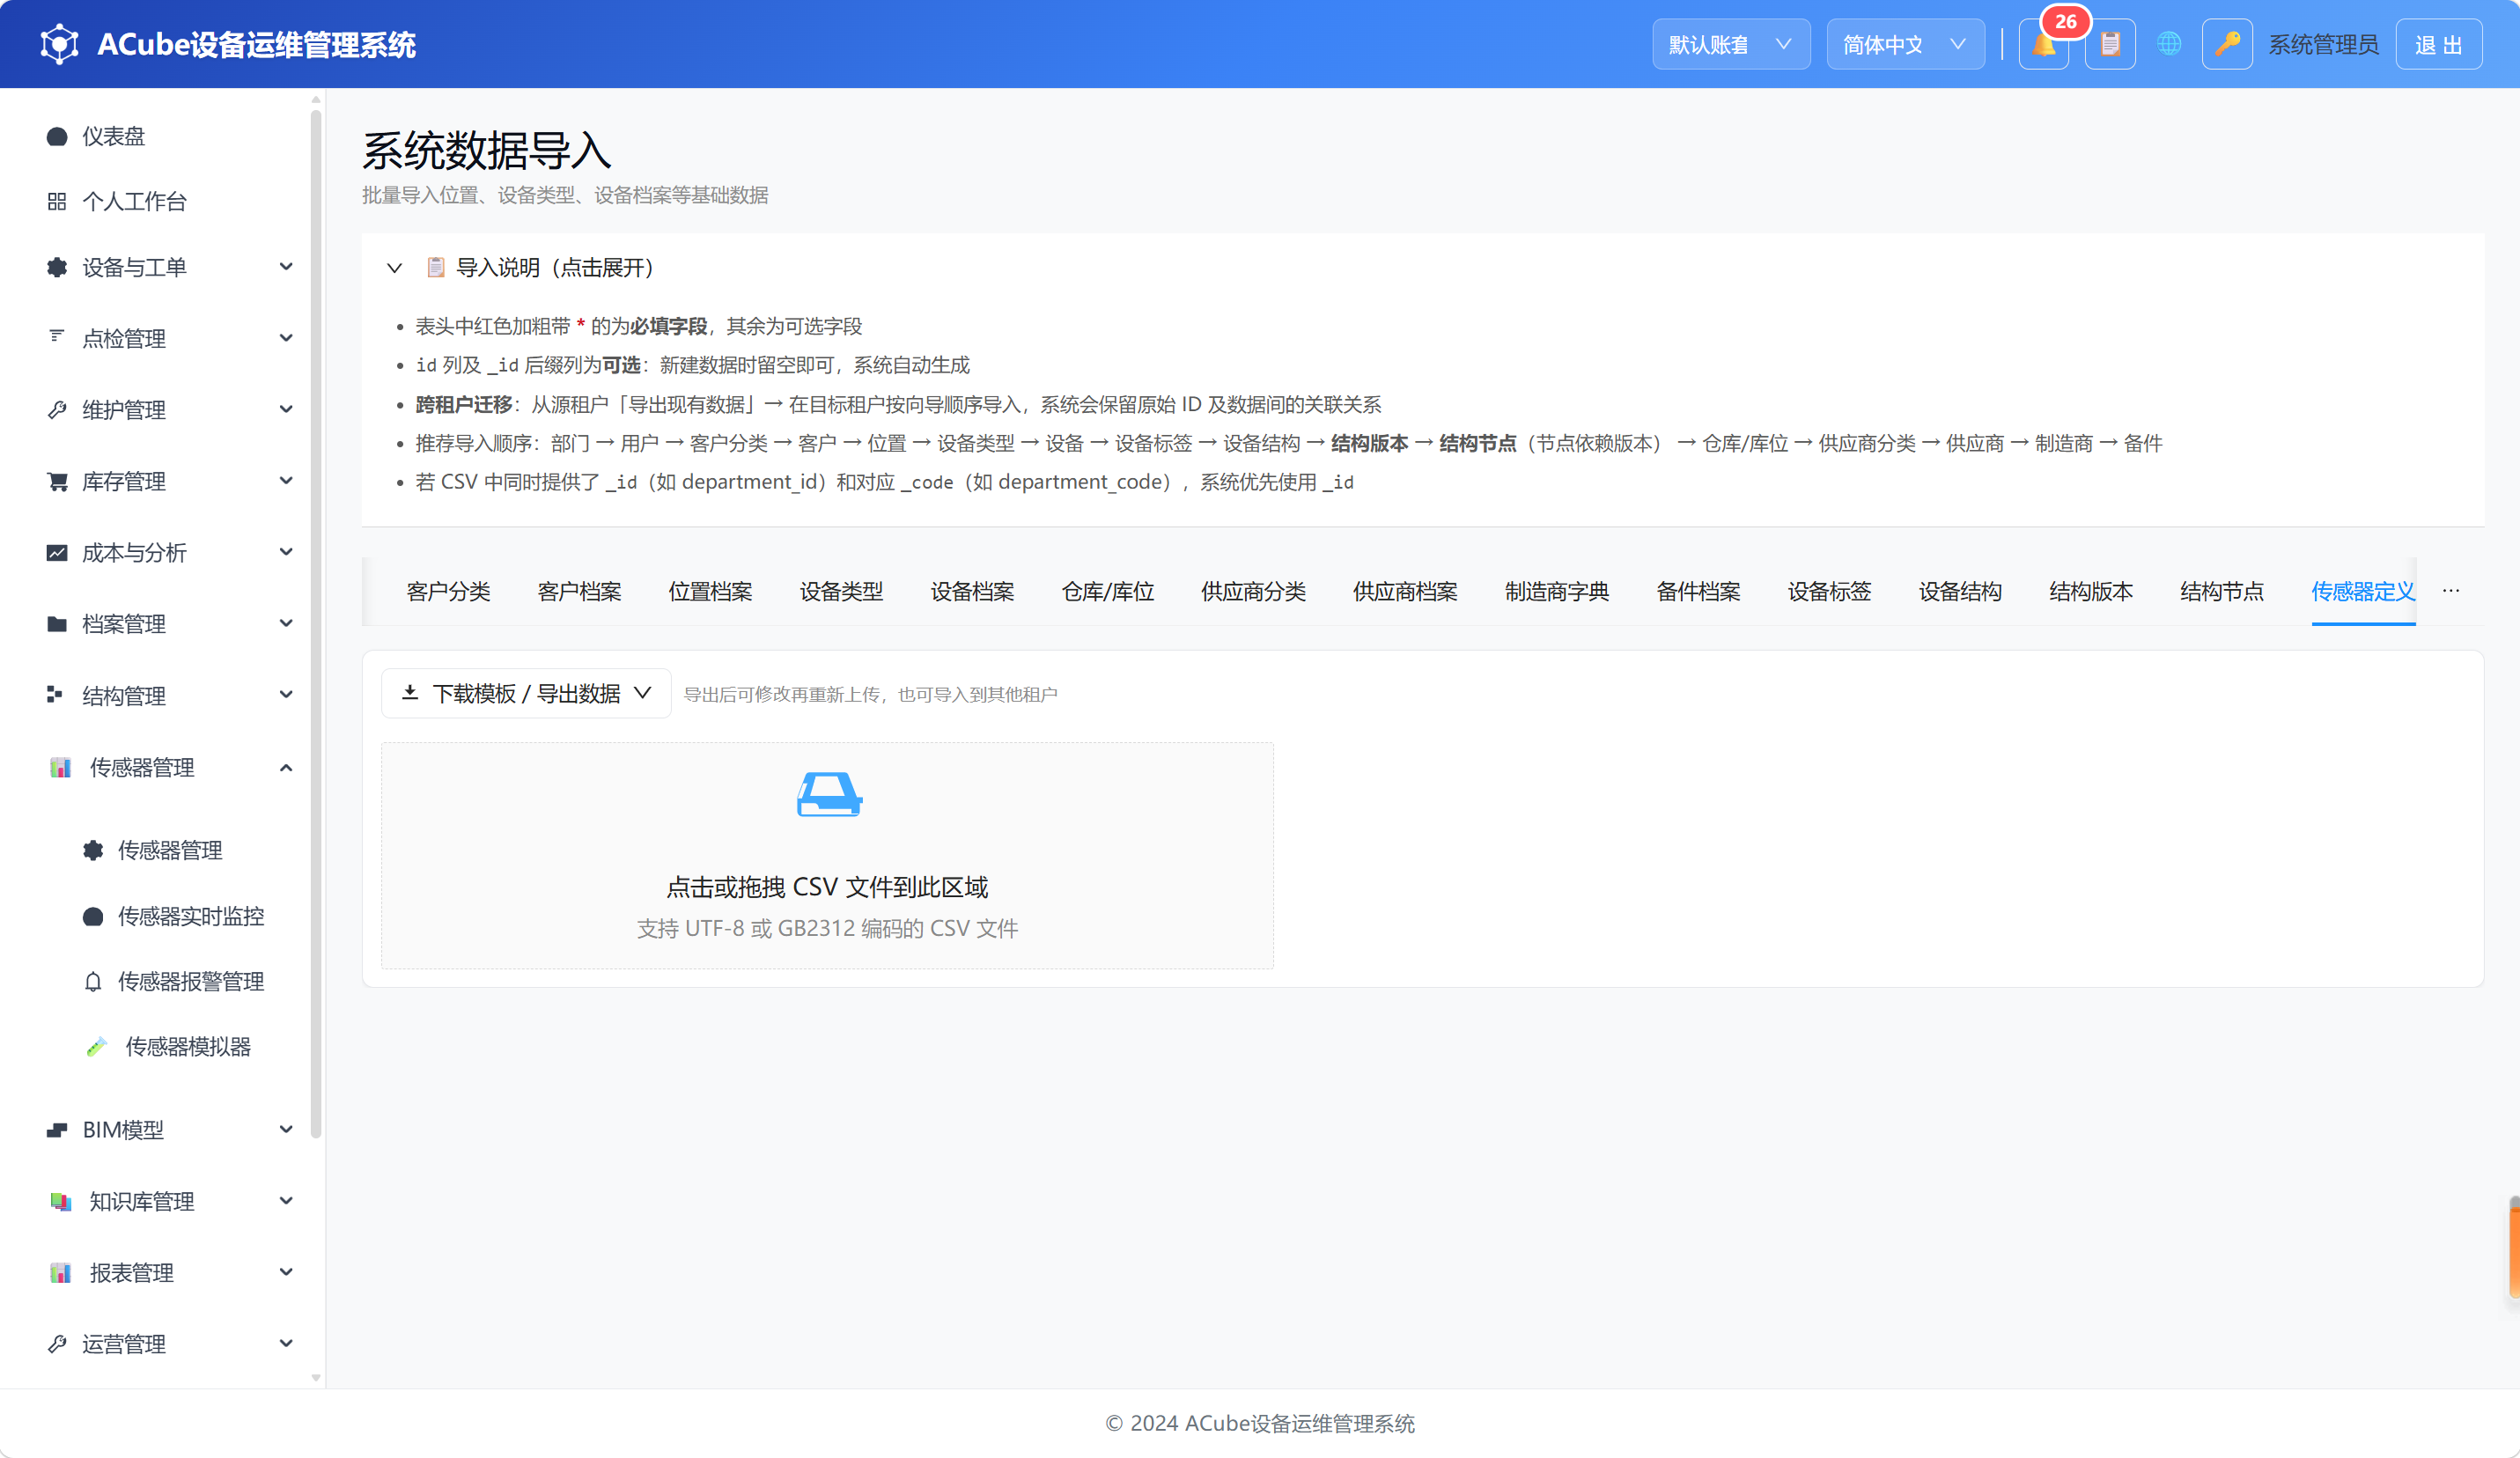Expand the 知识库管理 menu chevron
The image size is (2520, 1458).
pos(286,1201)
